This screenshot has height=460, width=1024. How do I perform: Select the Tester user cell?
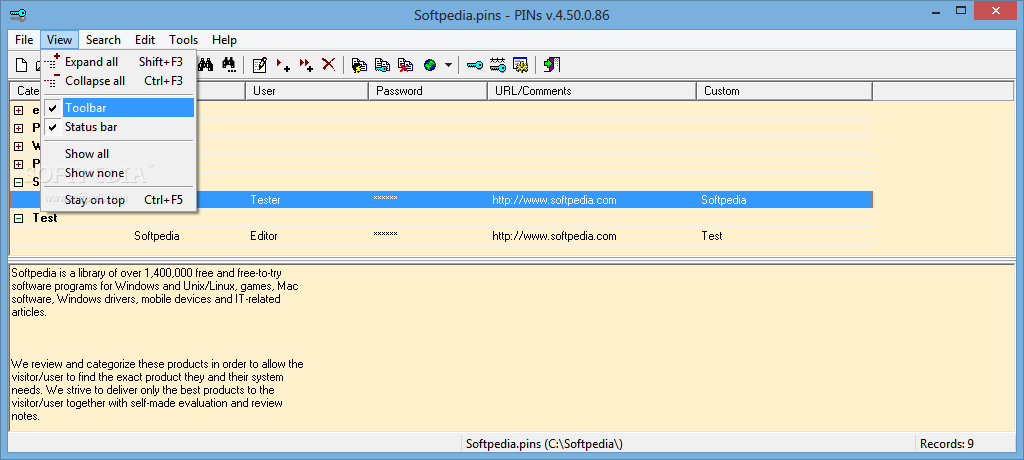pyautogui.click(x=265, y=200)
